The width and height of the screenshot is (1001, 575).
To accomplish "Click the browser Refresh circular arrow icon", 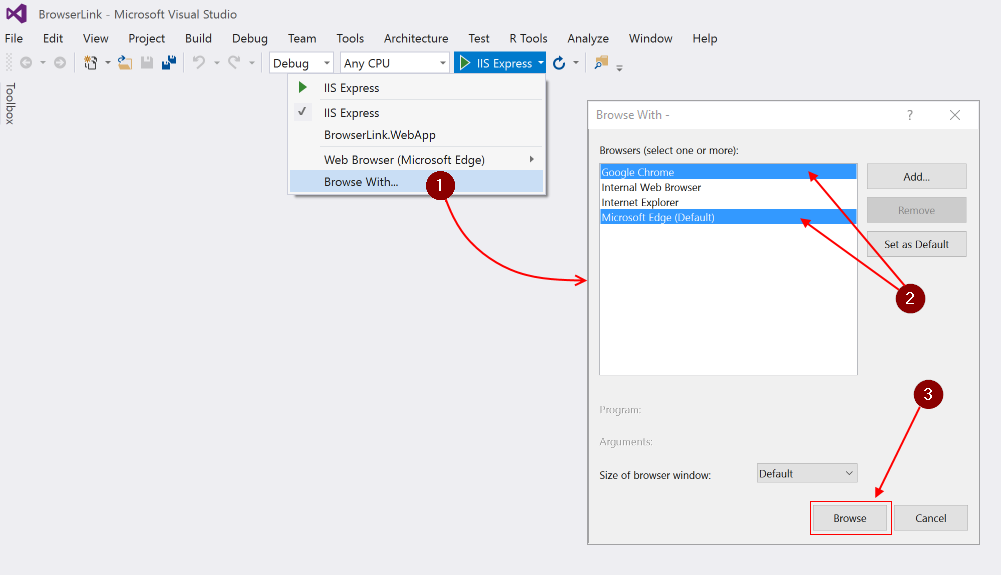I will coord(559,63).
